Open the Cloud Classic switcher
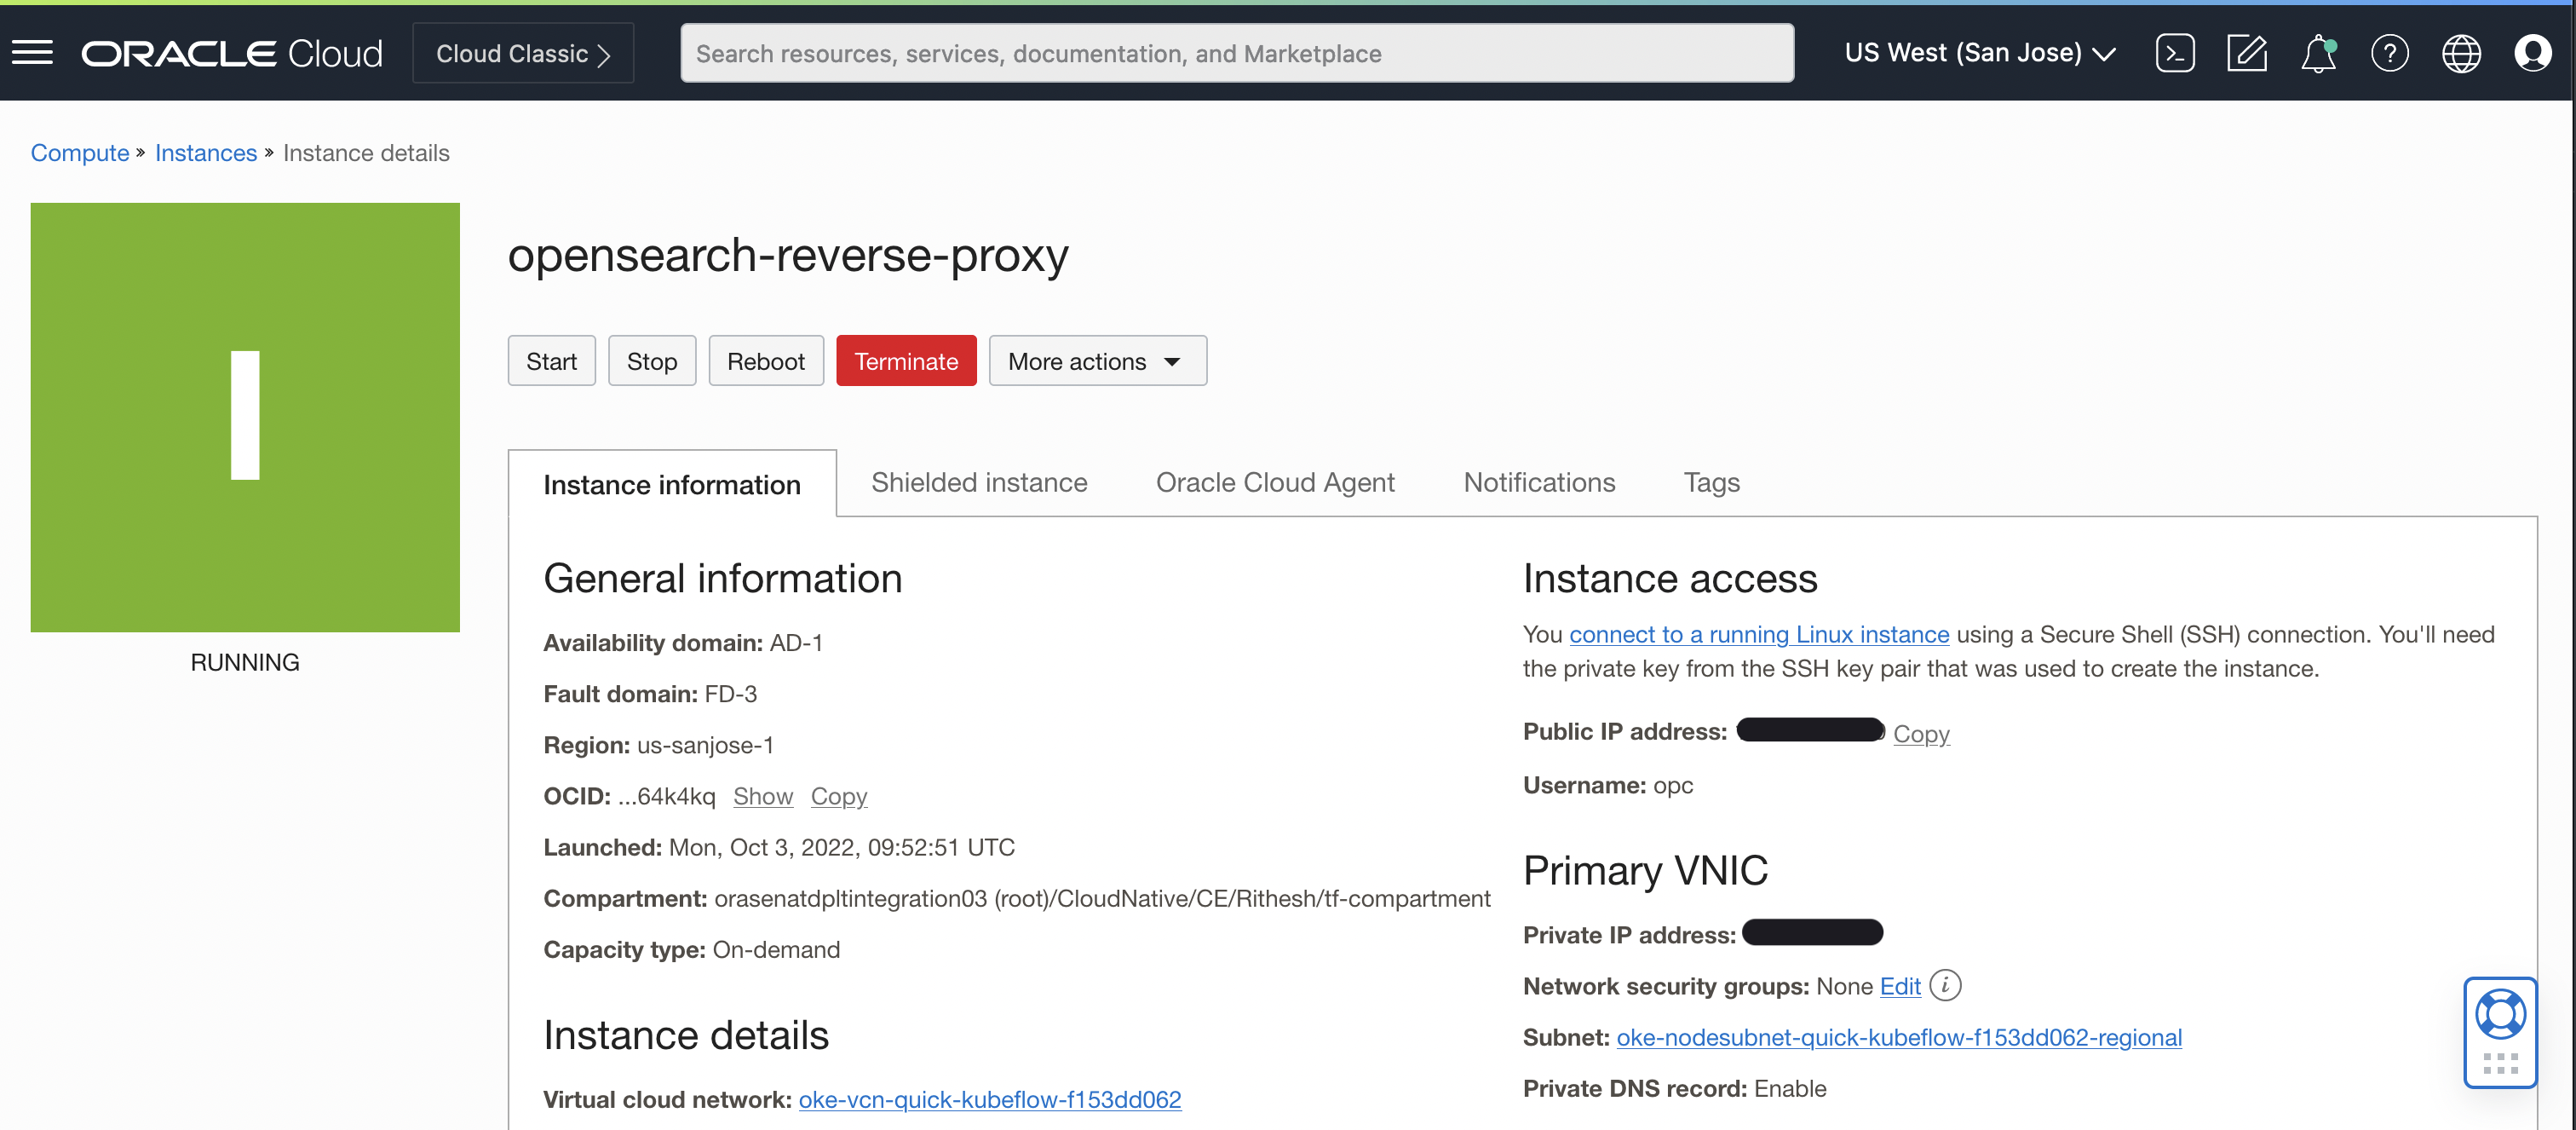 coord(522,52)
